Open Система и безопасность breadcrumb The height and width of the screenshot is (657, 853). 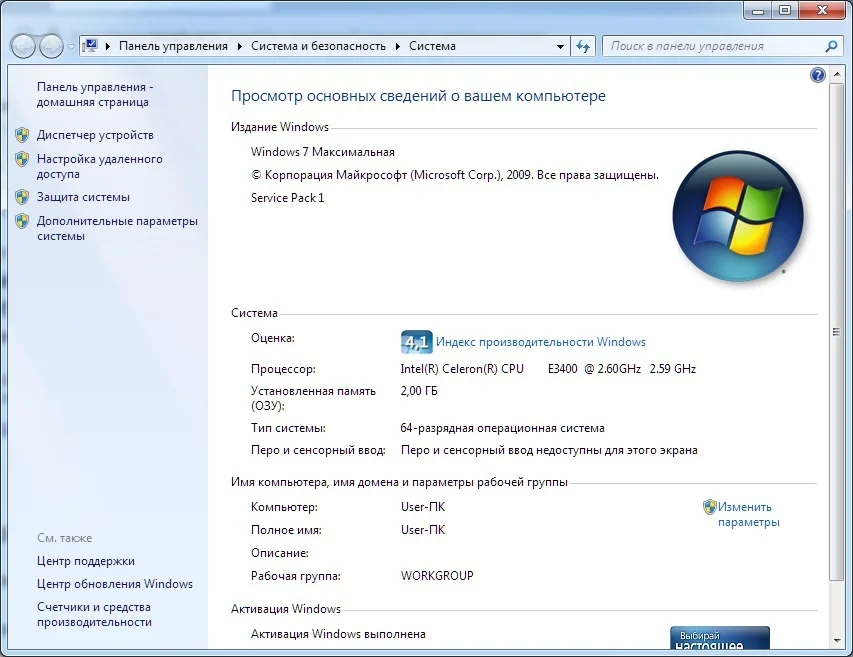pyautogui.click(x=318, y=46)
